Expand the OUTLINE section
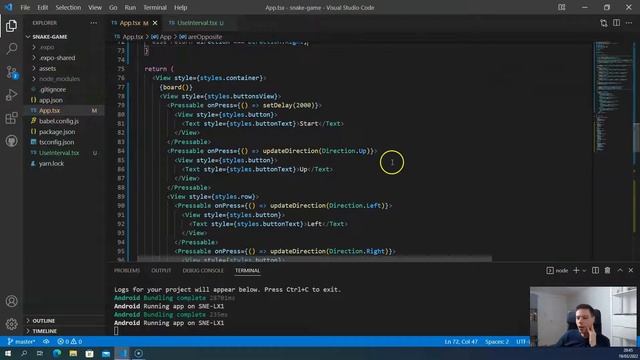This screenshot has height=360, width=640. pos(44,321)
